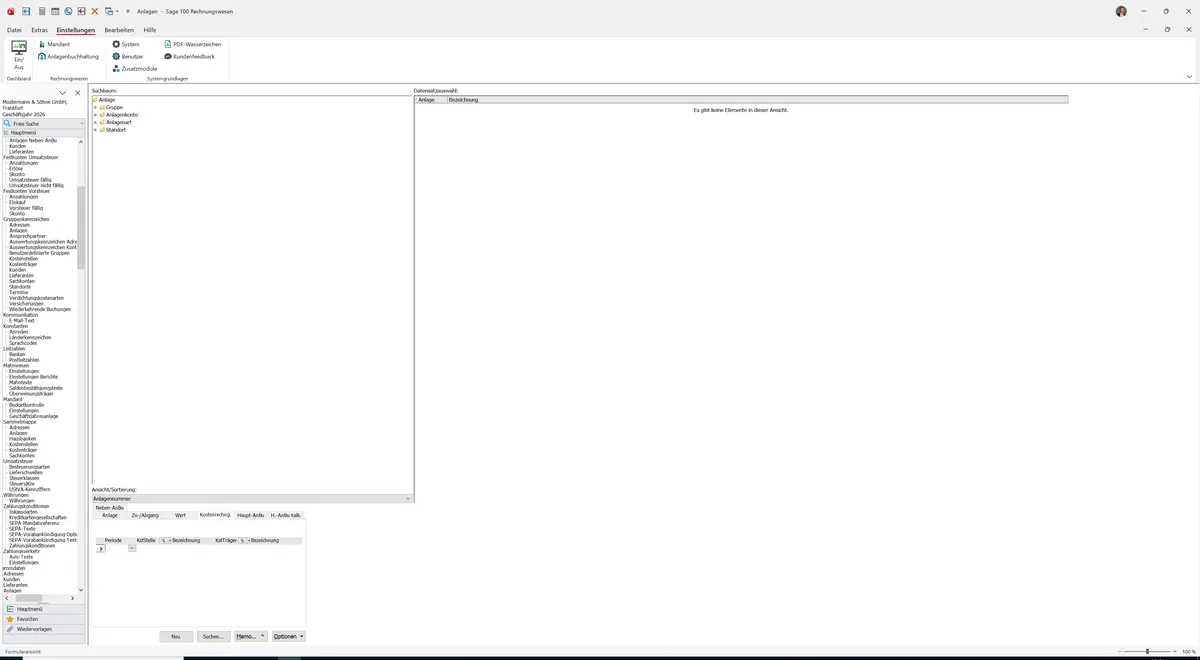Click the sidebar vertical scrollbar
This screenshot has width=1200, height=660.
[x=81, y=228]
